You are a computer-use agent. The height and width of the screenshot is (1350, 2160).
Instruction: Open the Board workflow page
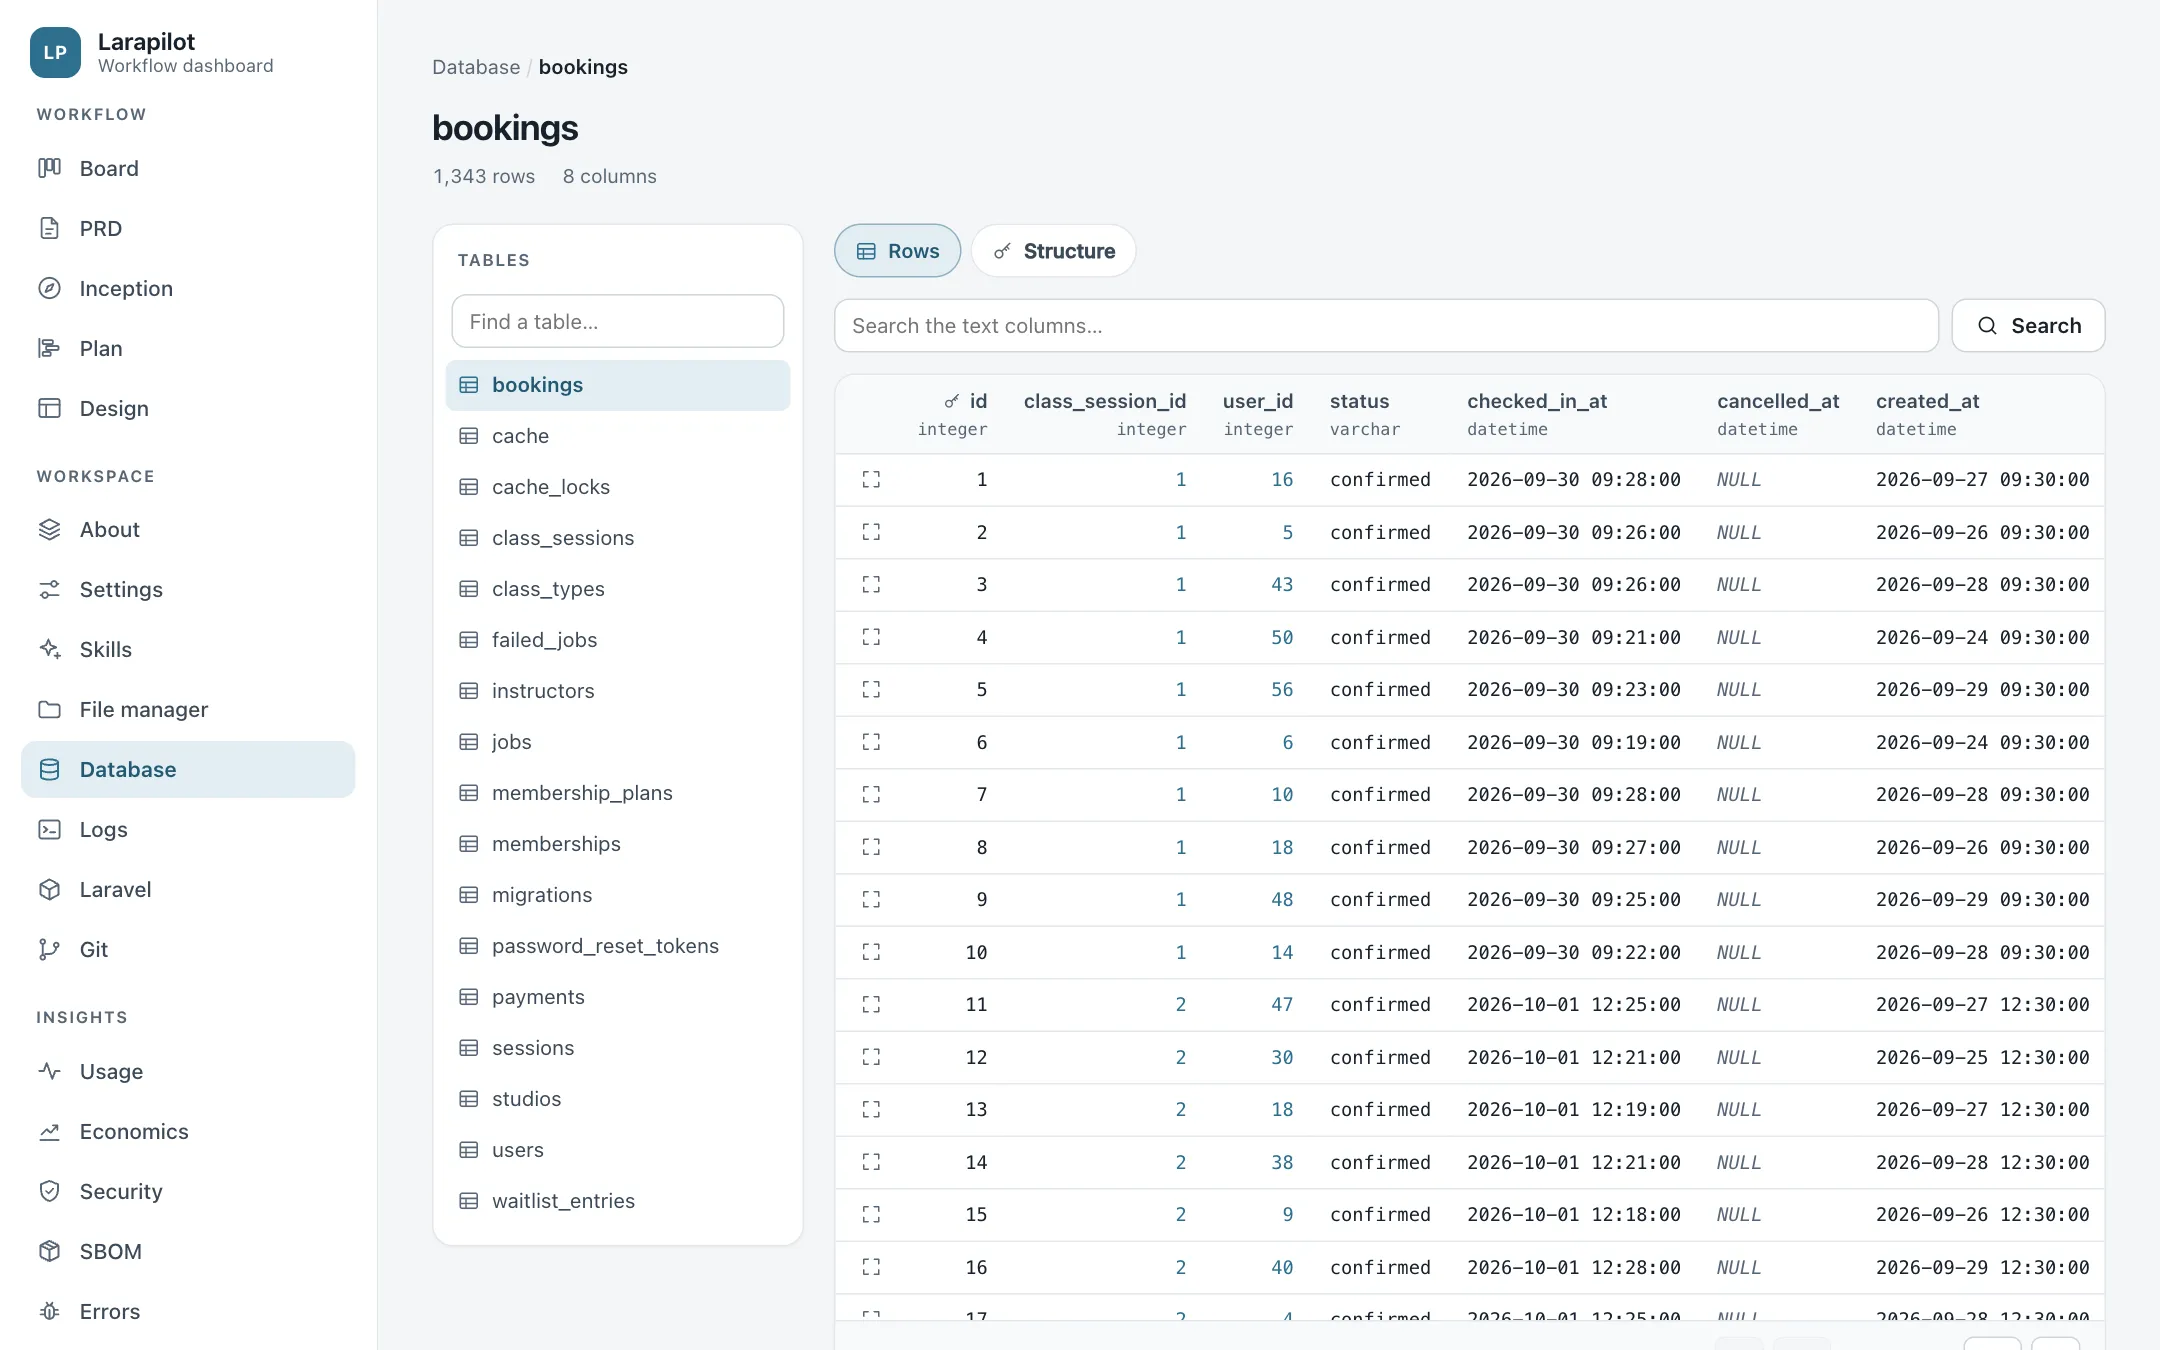(x=188, y=168)
